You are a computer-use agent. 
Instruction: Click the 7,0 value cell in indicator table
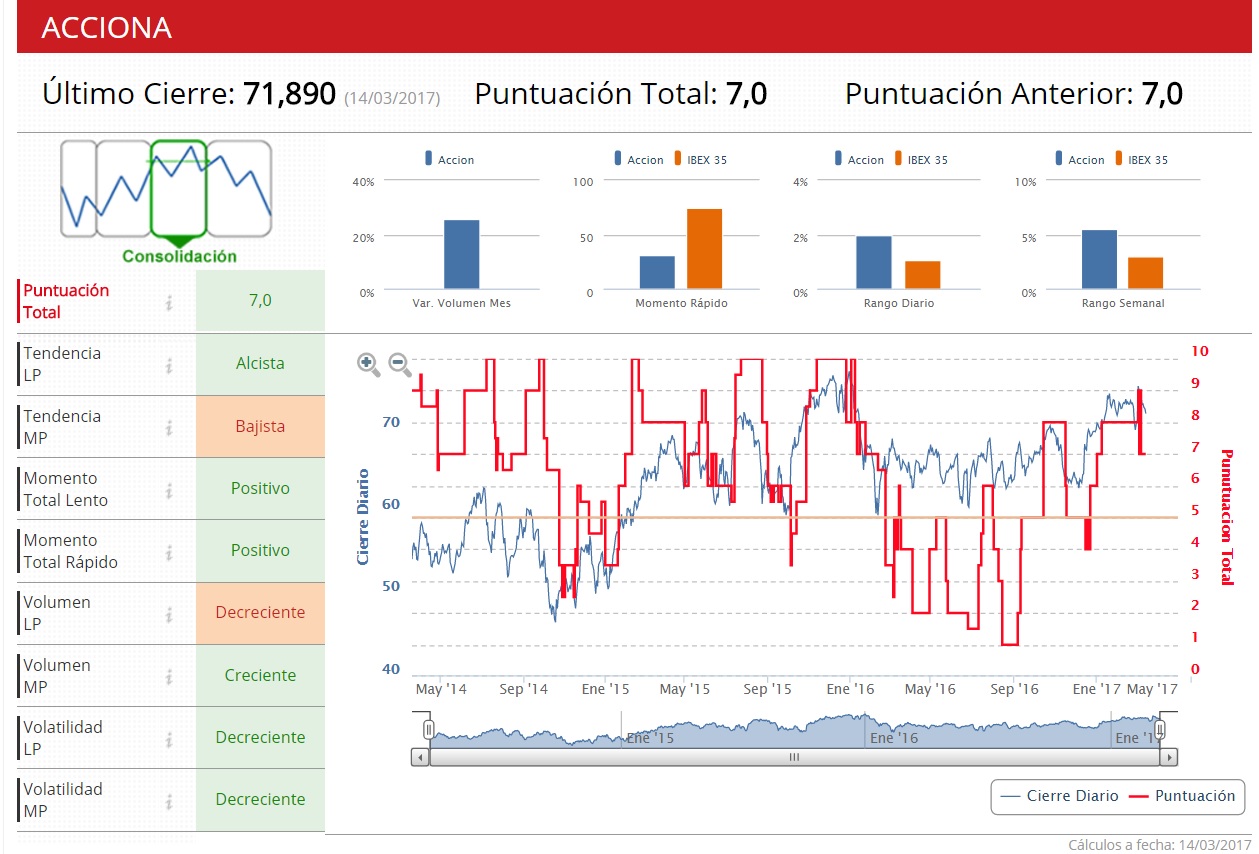[x=260, y=301]
